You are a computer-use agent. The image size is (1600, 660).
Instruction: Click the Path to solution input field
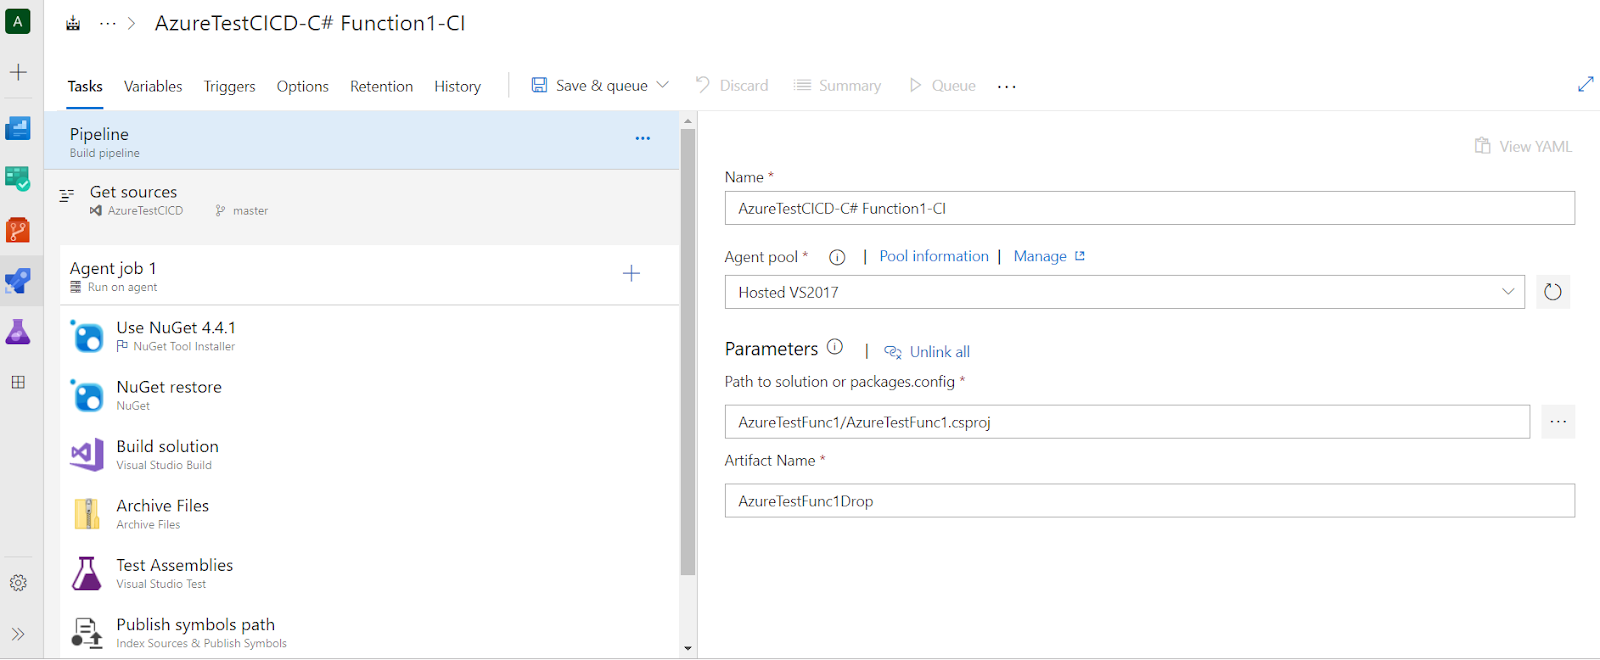(x=1127, y=422)
